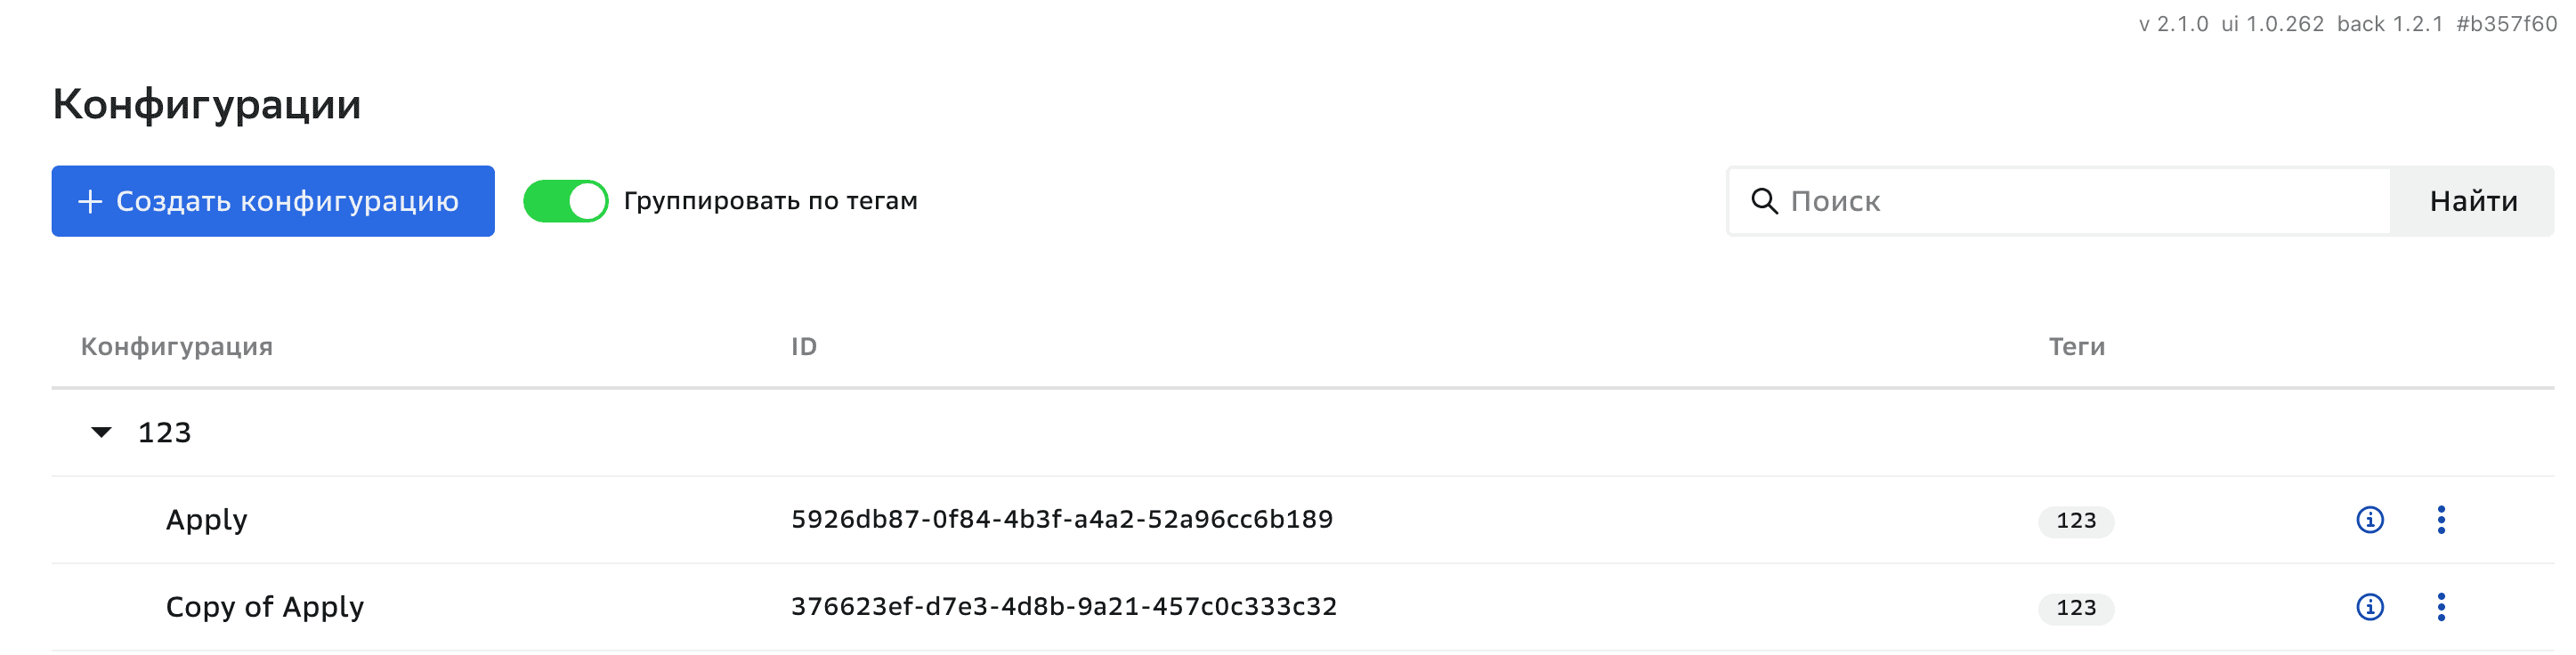The width and height of the screenshot is (2576, 655).
Task: Click the 123 tag chip in Apply row
Action: (2075, 521)
